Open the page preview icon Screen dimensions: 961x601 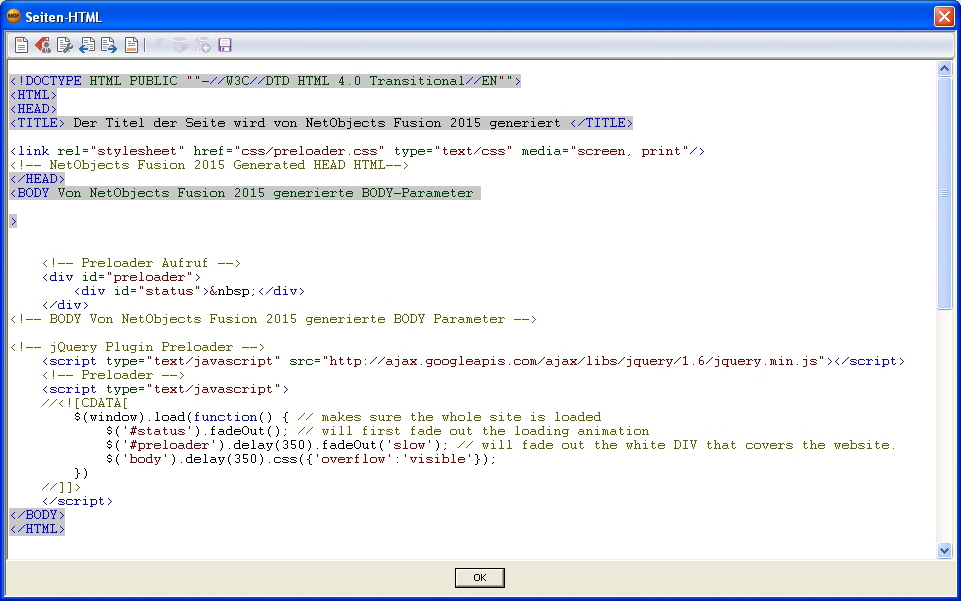(131, 45)
